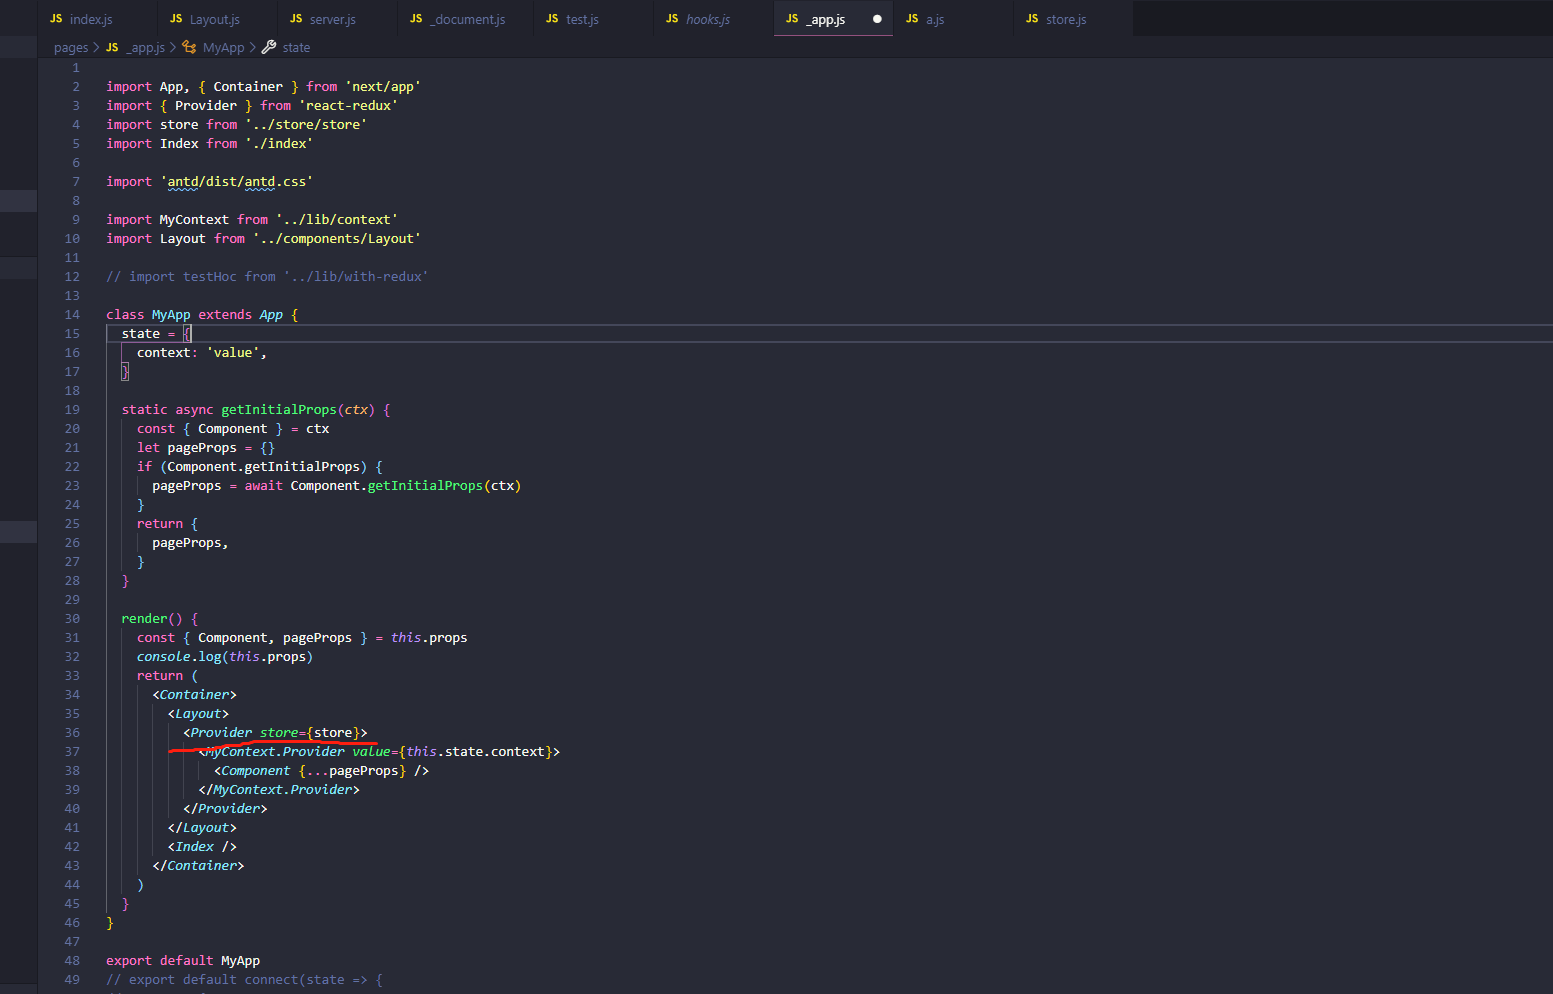
Task: Click commented 'export default connect' line 49
Action: tap(245, 980)
